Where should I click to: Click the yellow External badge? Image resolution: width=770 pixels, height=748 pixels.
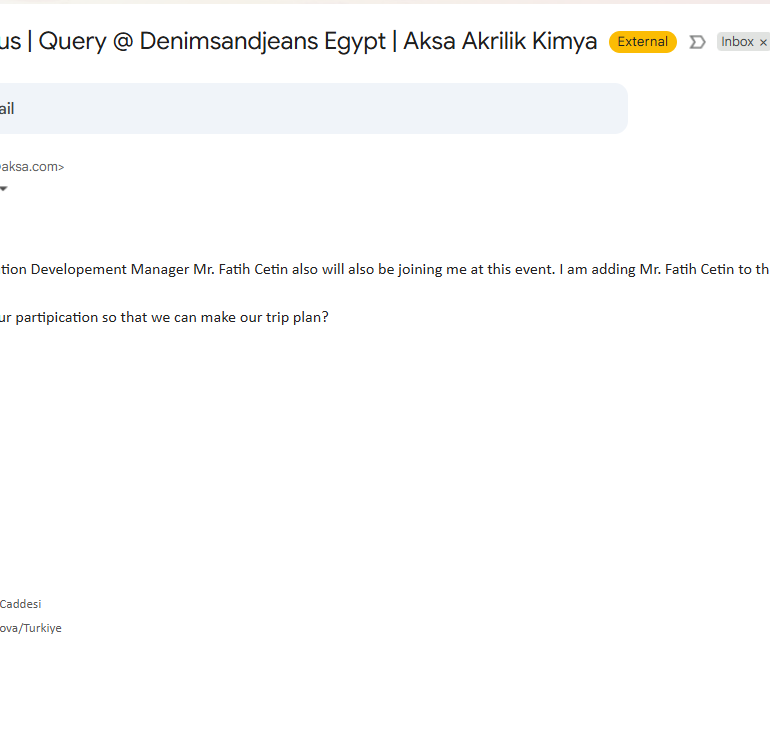click(642, 42)
